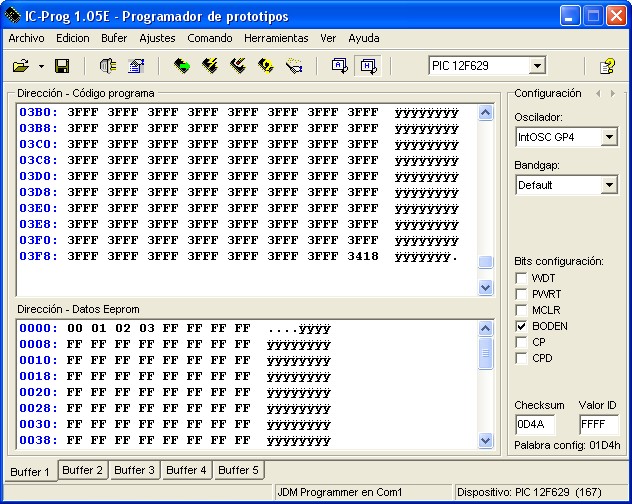Switch to the assembler view icon
632x504 pixels.
339,66
